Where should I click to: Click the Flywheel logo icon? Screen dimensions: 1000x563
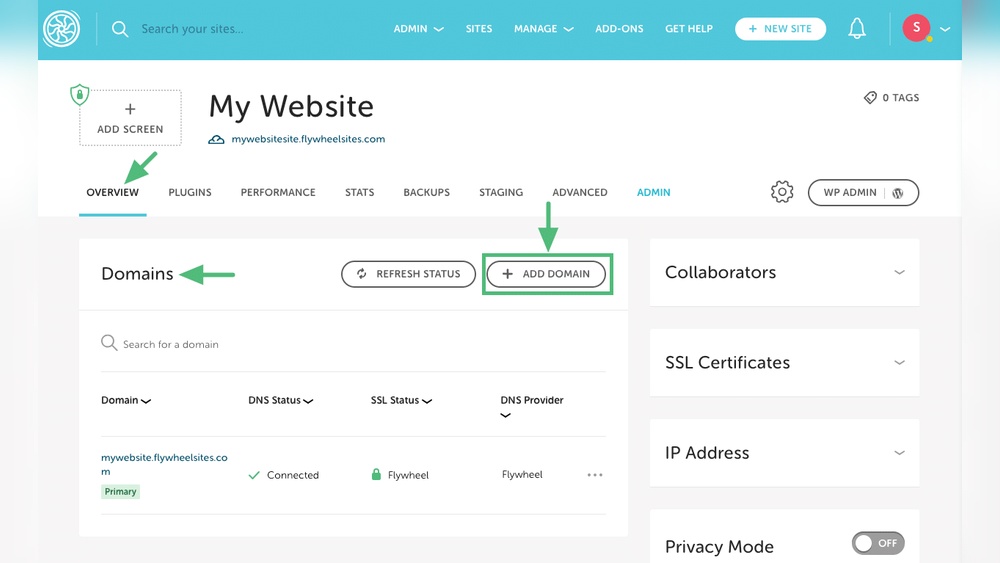[x=62, y=29]
